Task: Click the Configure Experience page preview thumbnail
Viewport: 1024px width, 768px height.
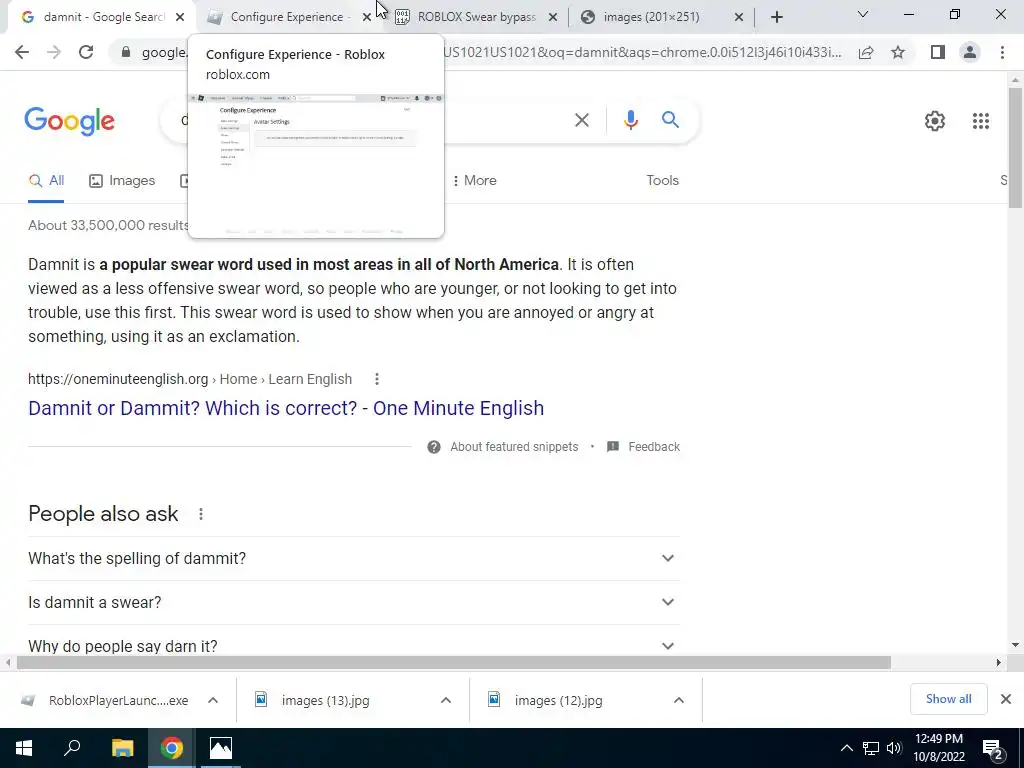Action: (316, 165)
